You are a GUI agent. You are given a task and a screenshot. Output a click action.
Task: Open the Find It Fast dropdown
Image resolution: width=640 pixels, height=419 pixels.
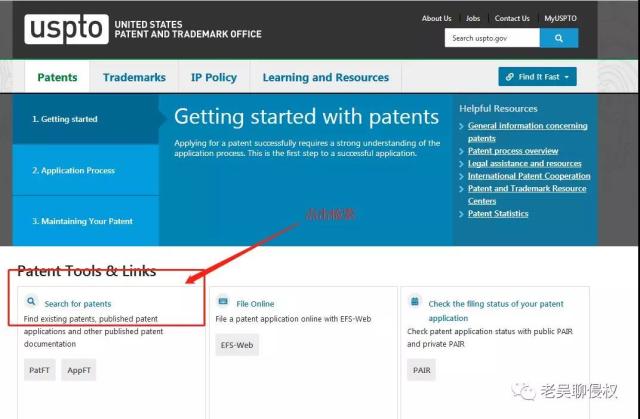click(x=537, y=77)
